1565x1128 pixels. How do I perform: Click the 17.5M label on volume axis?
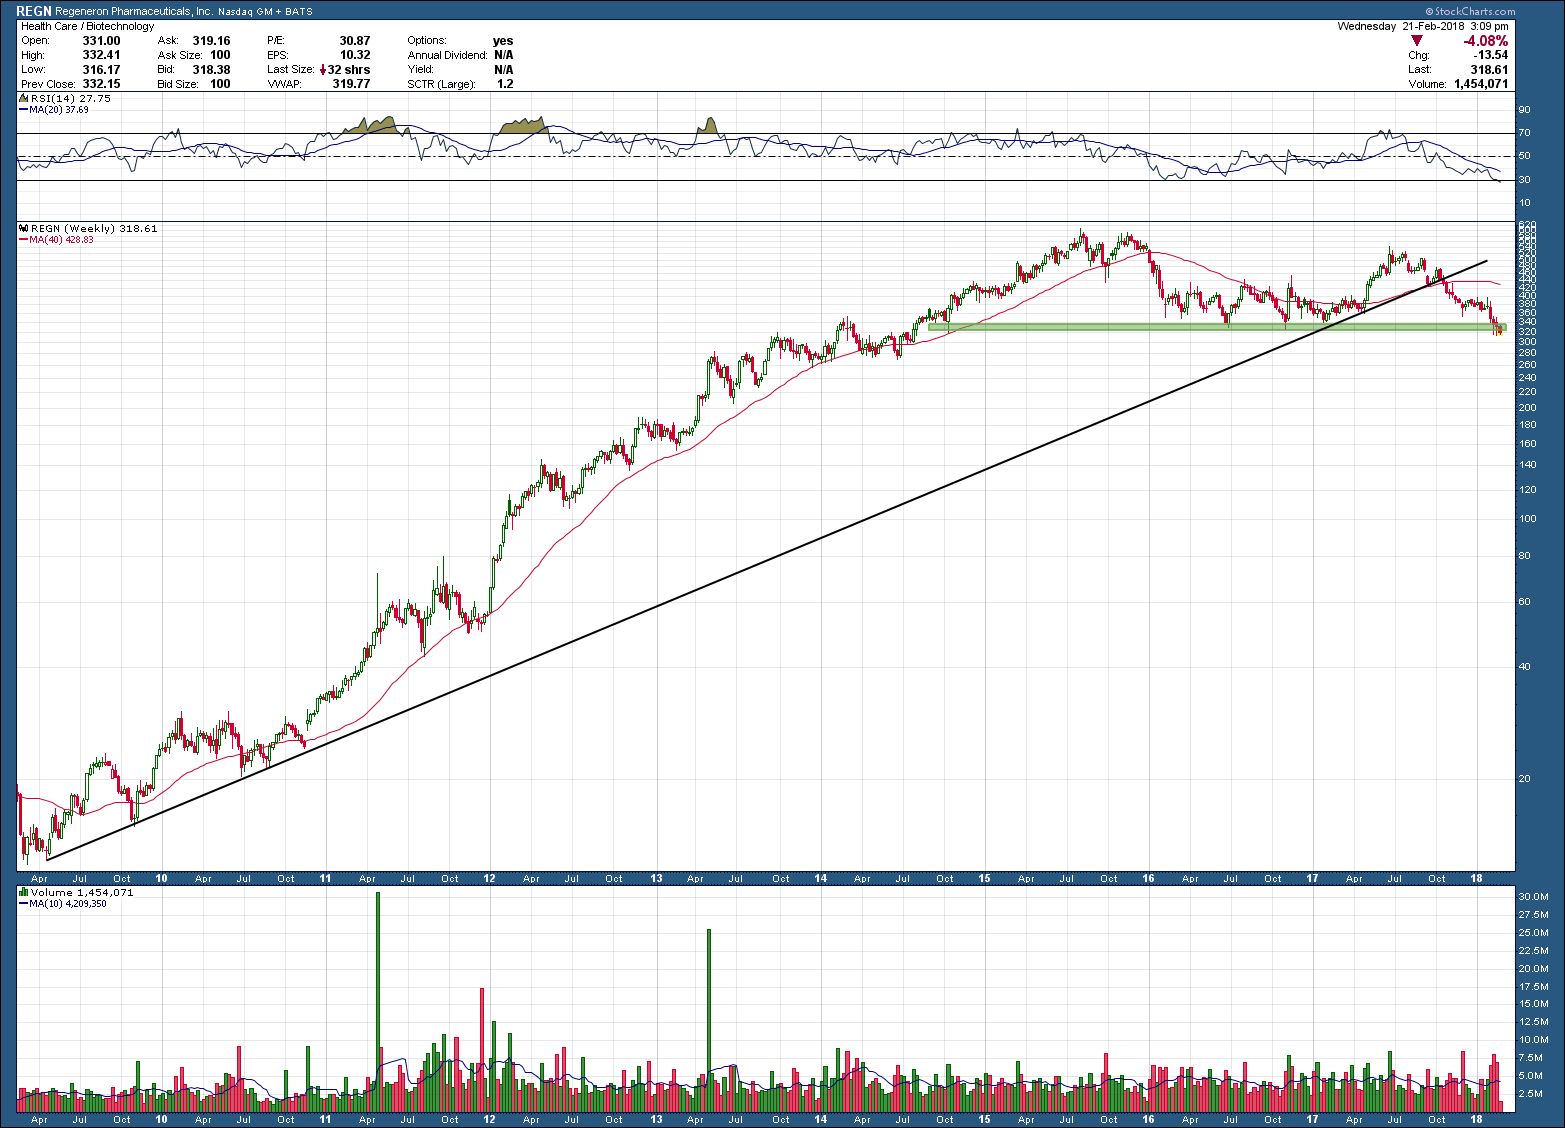pyautogui.click(x=1534, y=986)
